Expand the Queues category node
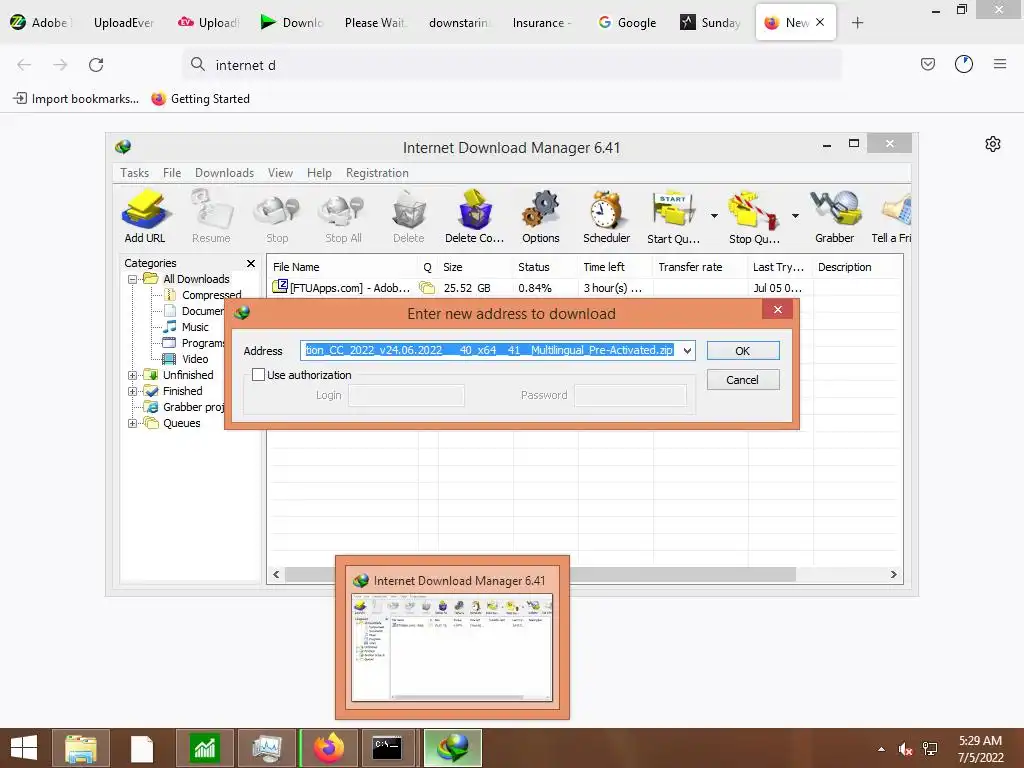 point(133,423)
